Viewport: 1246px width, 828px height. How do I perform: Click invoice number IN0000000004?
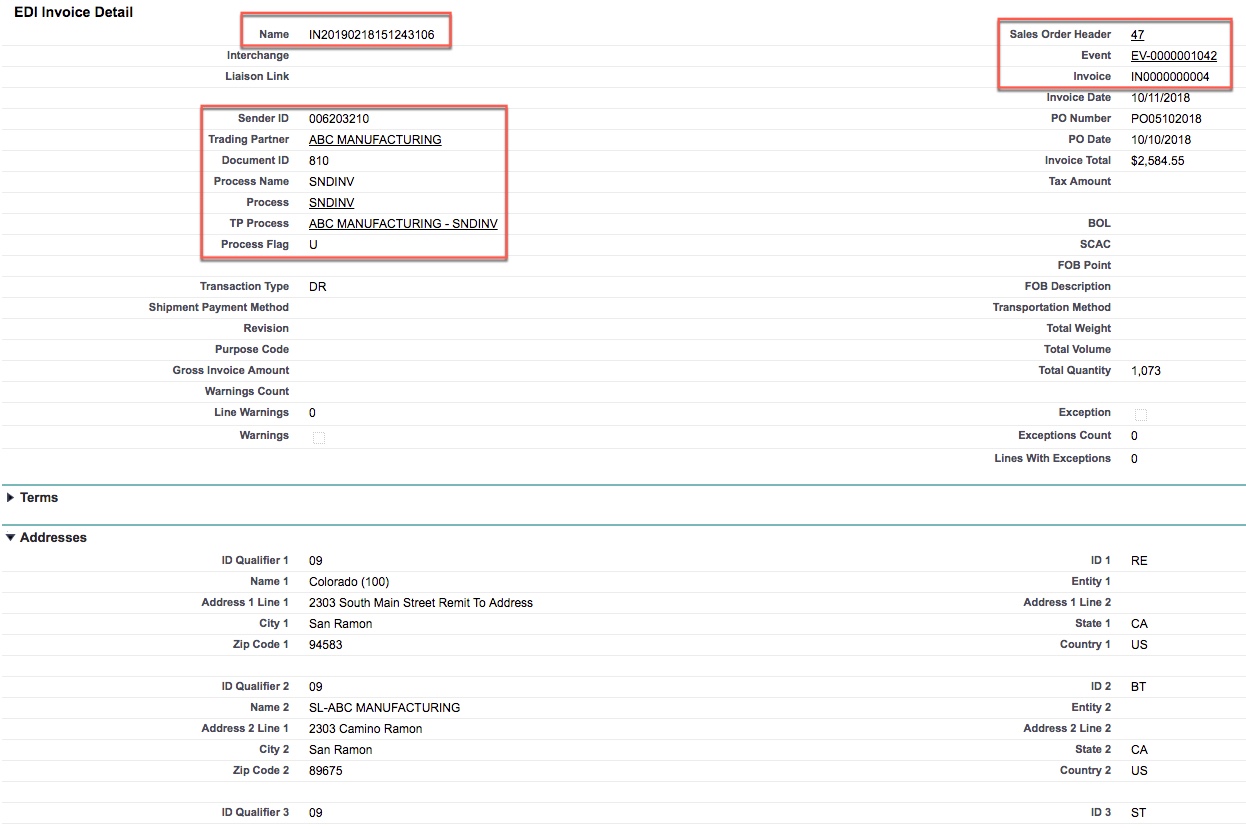(x=1170, y=77)
